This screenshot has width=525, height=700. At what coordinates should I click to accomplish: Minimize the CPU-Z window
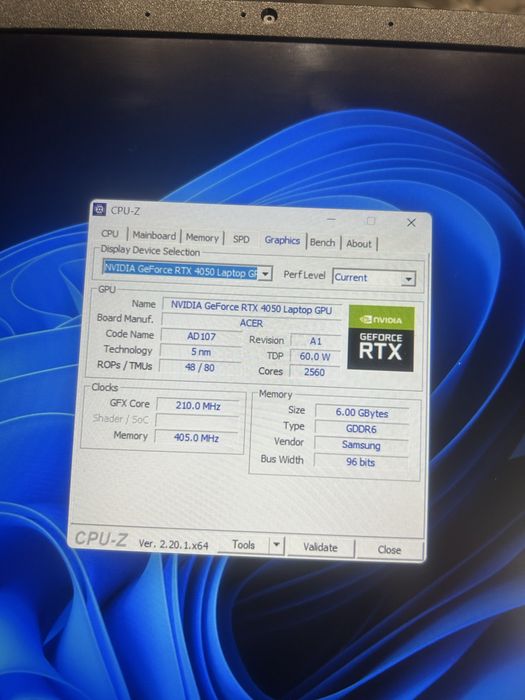(x=331, y=220)
